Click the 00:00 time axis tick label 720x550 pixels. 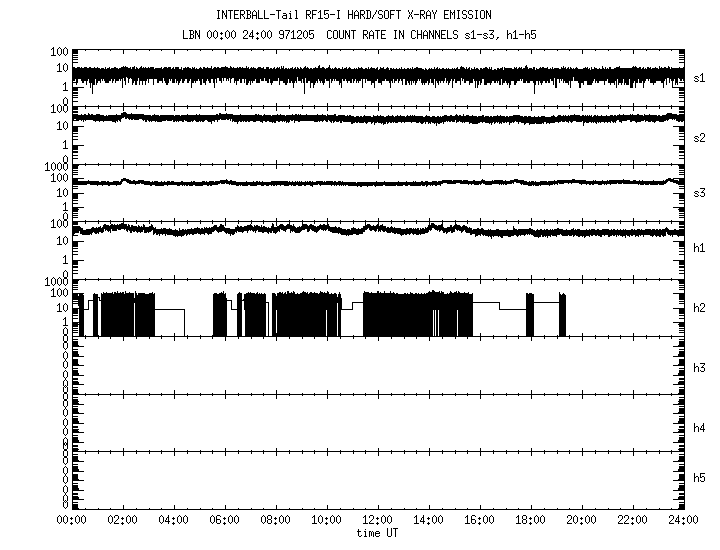70,520
